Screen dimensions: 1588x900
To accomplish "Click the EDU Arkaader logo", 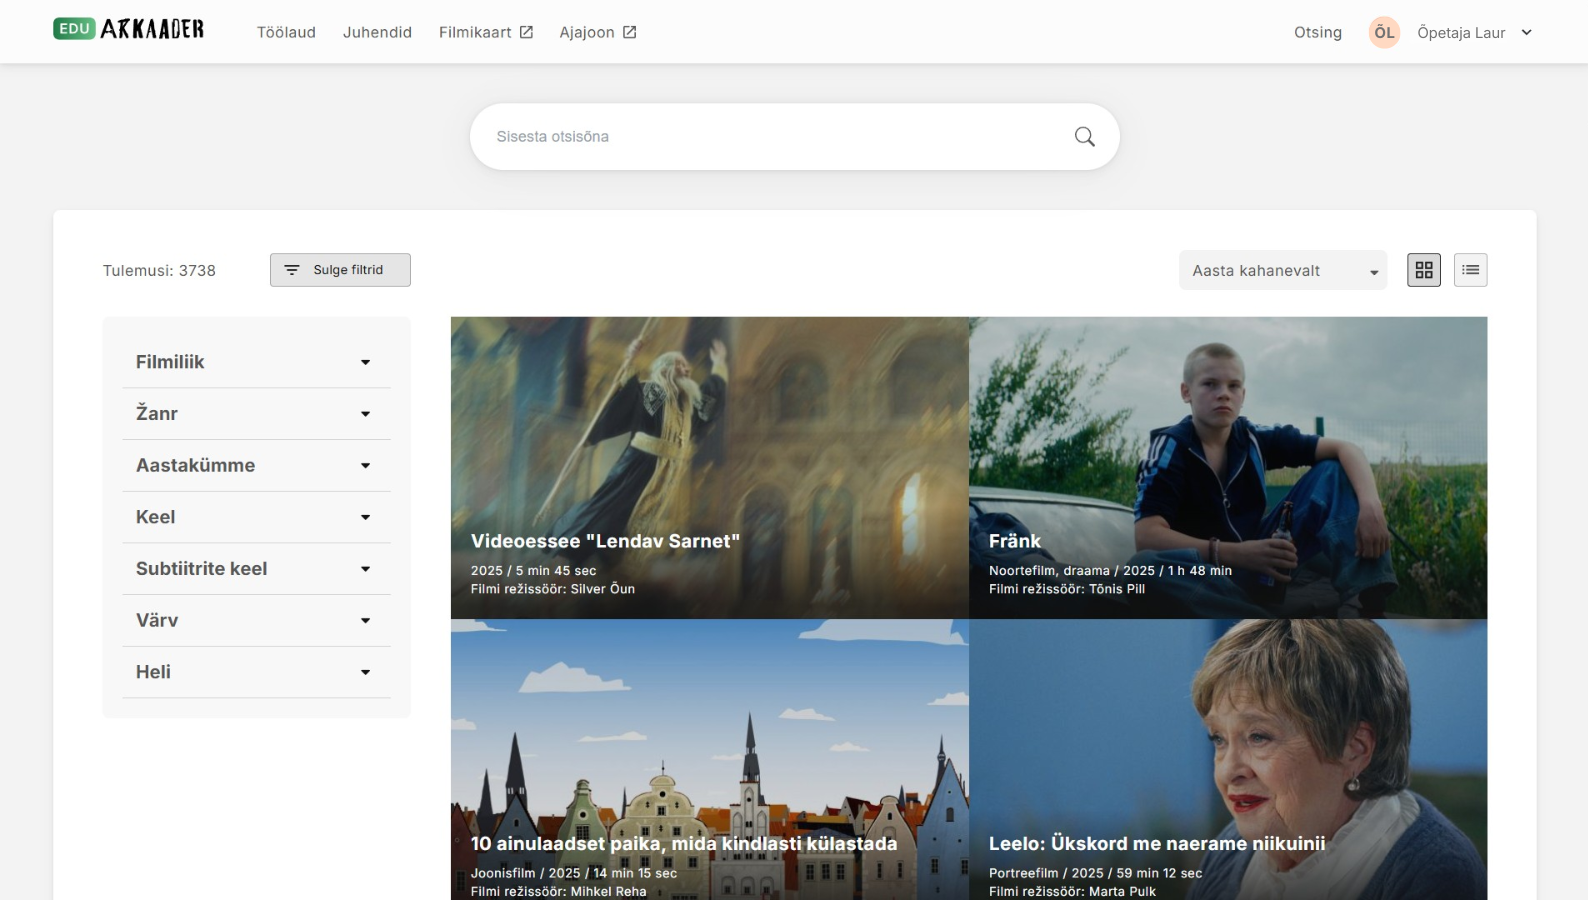I will click(x=128, y=29).
